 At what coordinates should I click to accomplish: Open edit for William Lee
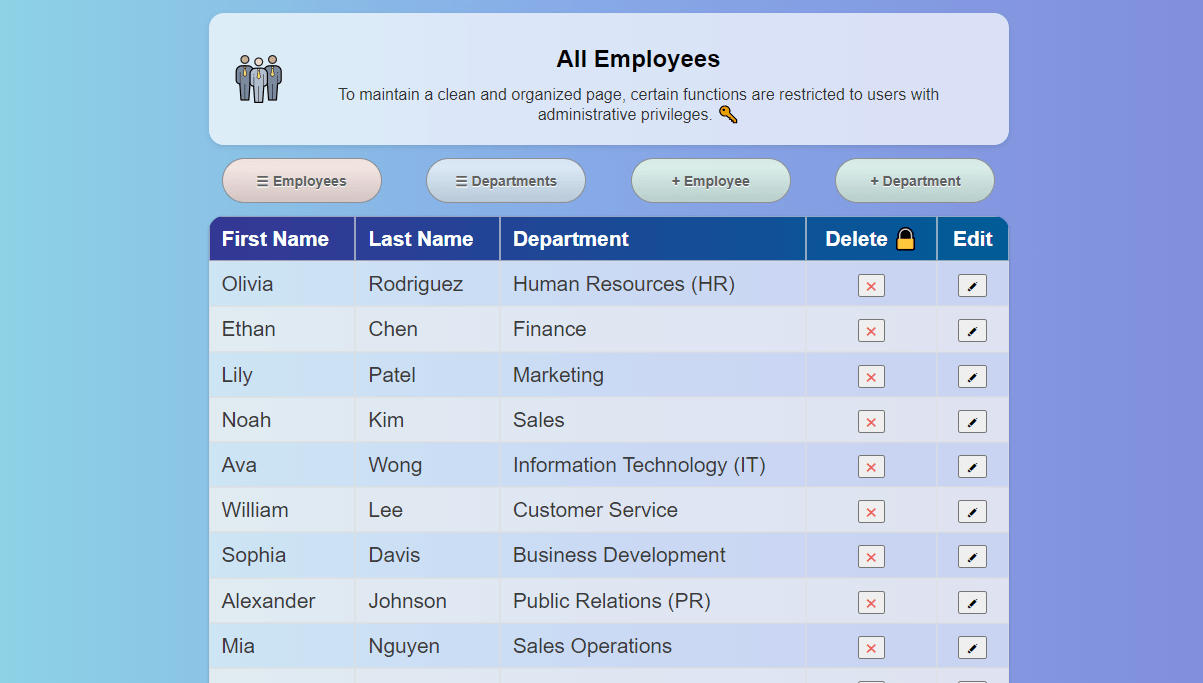click(972, 512)
